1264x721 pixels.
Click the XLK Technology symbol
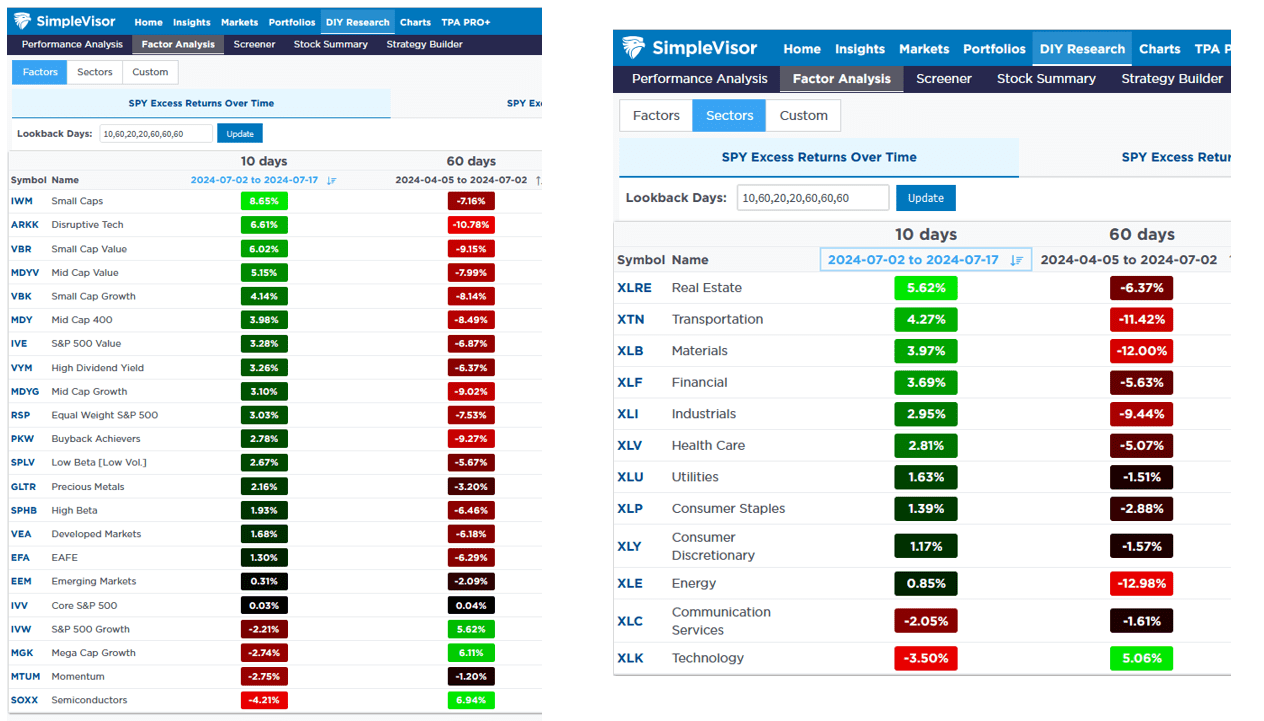630,658
